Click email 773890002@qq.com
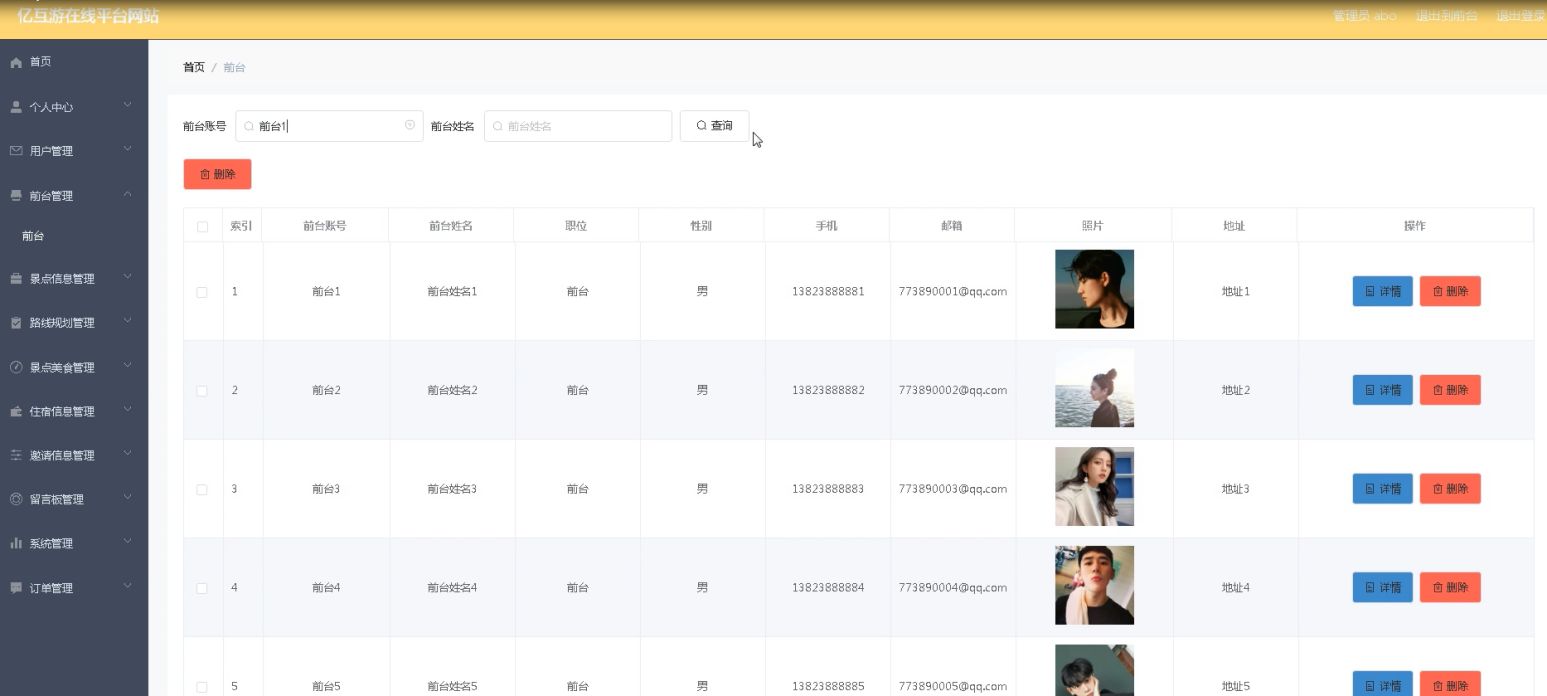 [953, 390]
